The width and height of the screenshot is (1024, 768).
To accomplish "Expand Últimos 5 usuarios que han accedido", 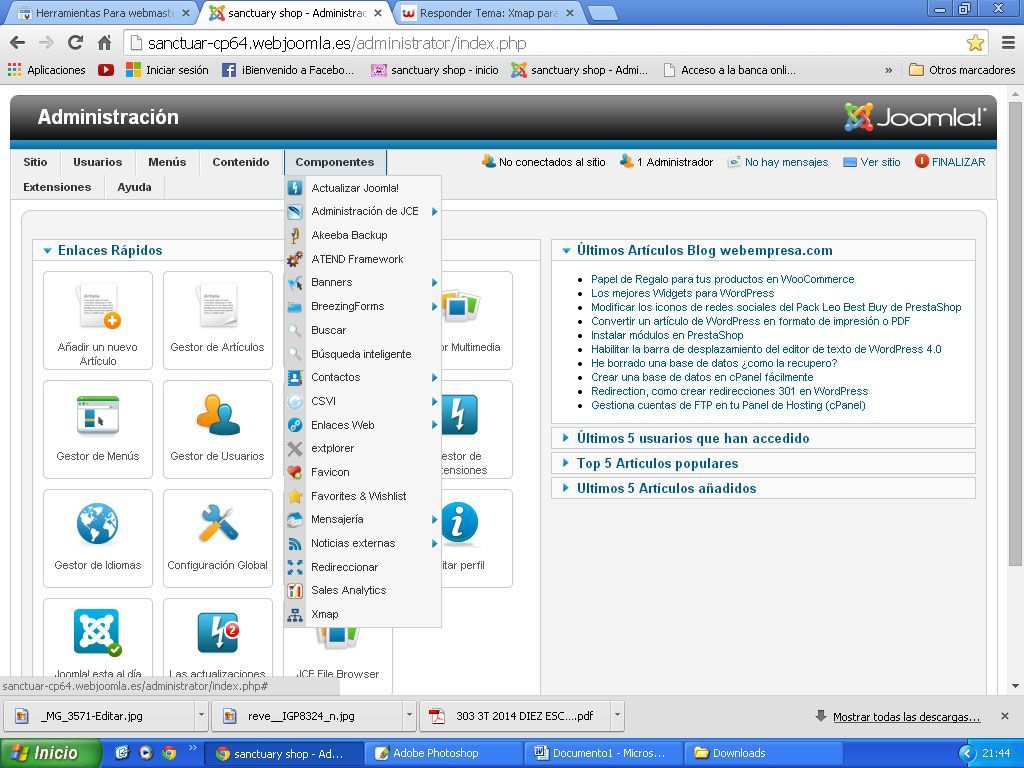I will [x=566, y=438].
